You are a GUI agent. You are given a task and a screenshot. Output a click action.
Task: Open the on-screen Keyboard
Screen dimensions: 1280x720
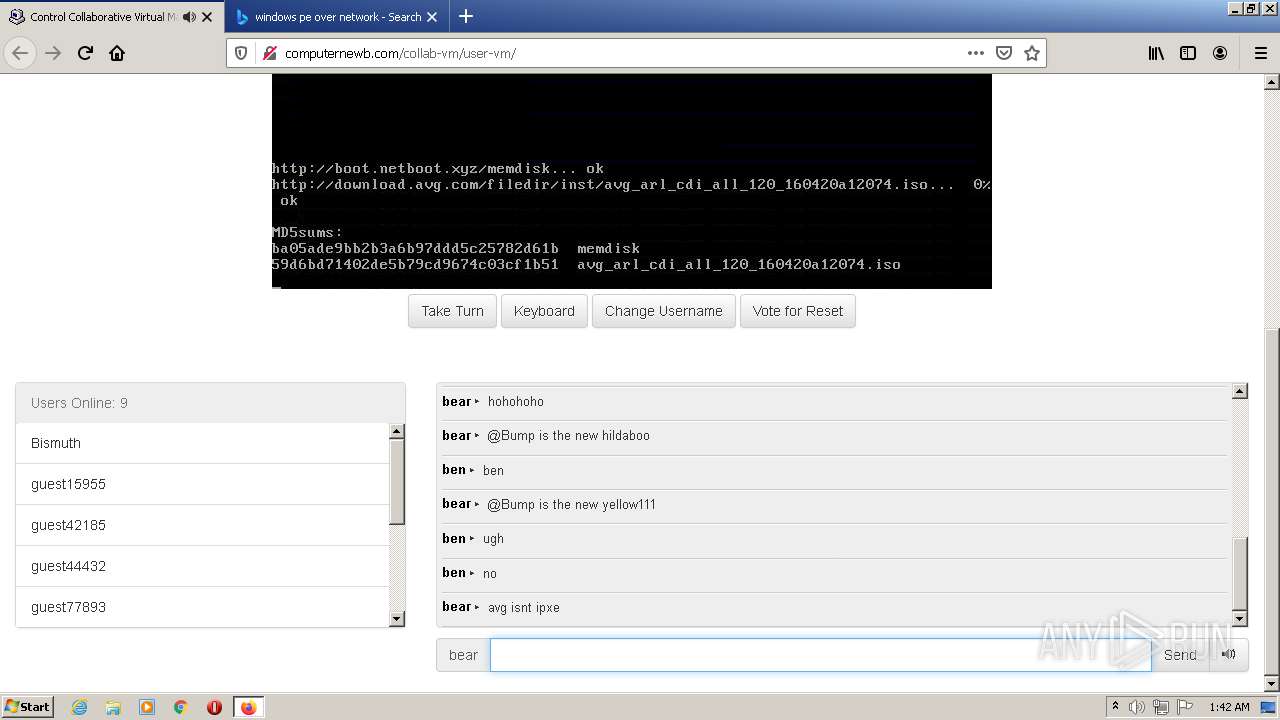point(544,311)
